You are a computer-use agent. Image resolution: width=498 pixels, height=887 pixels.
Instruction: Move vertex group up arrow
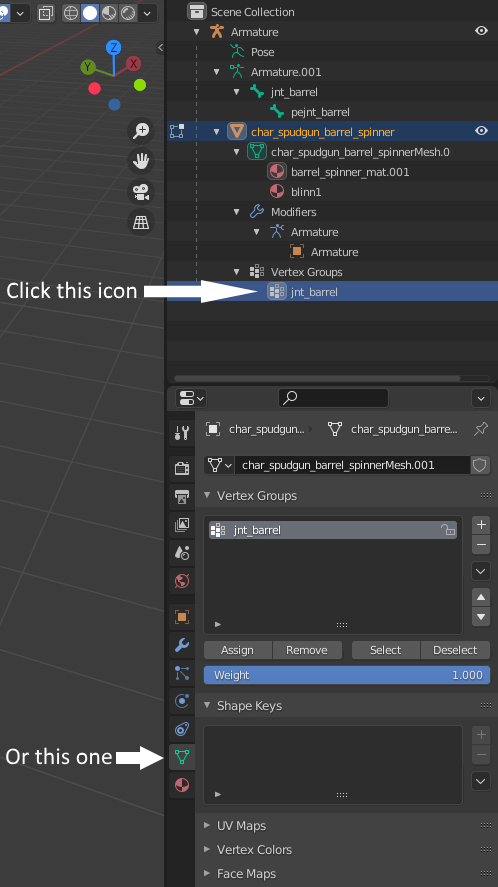click(x=481, y=597)
